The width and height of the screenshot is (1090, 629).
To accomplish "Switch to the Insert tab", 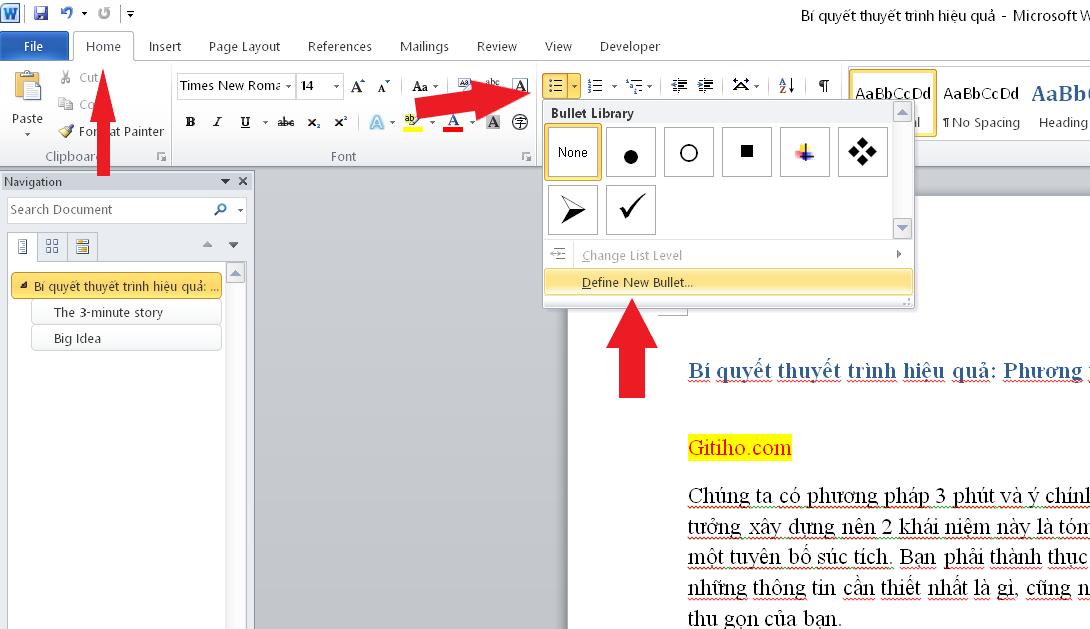I will 165,46.
